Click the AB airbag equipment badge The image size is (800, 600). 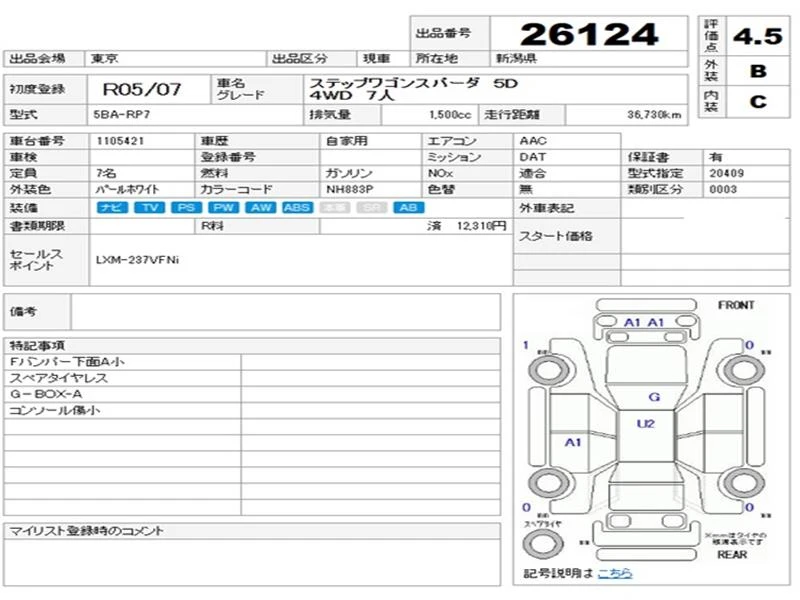409,208
